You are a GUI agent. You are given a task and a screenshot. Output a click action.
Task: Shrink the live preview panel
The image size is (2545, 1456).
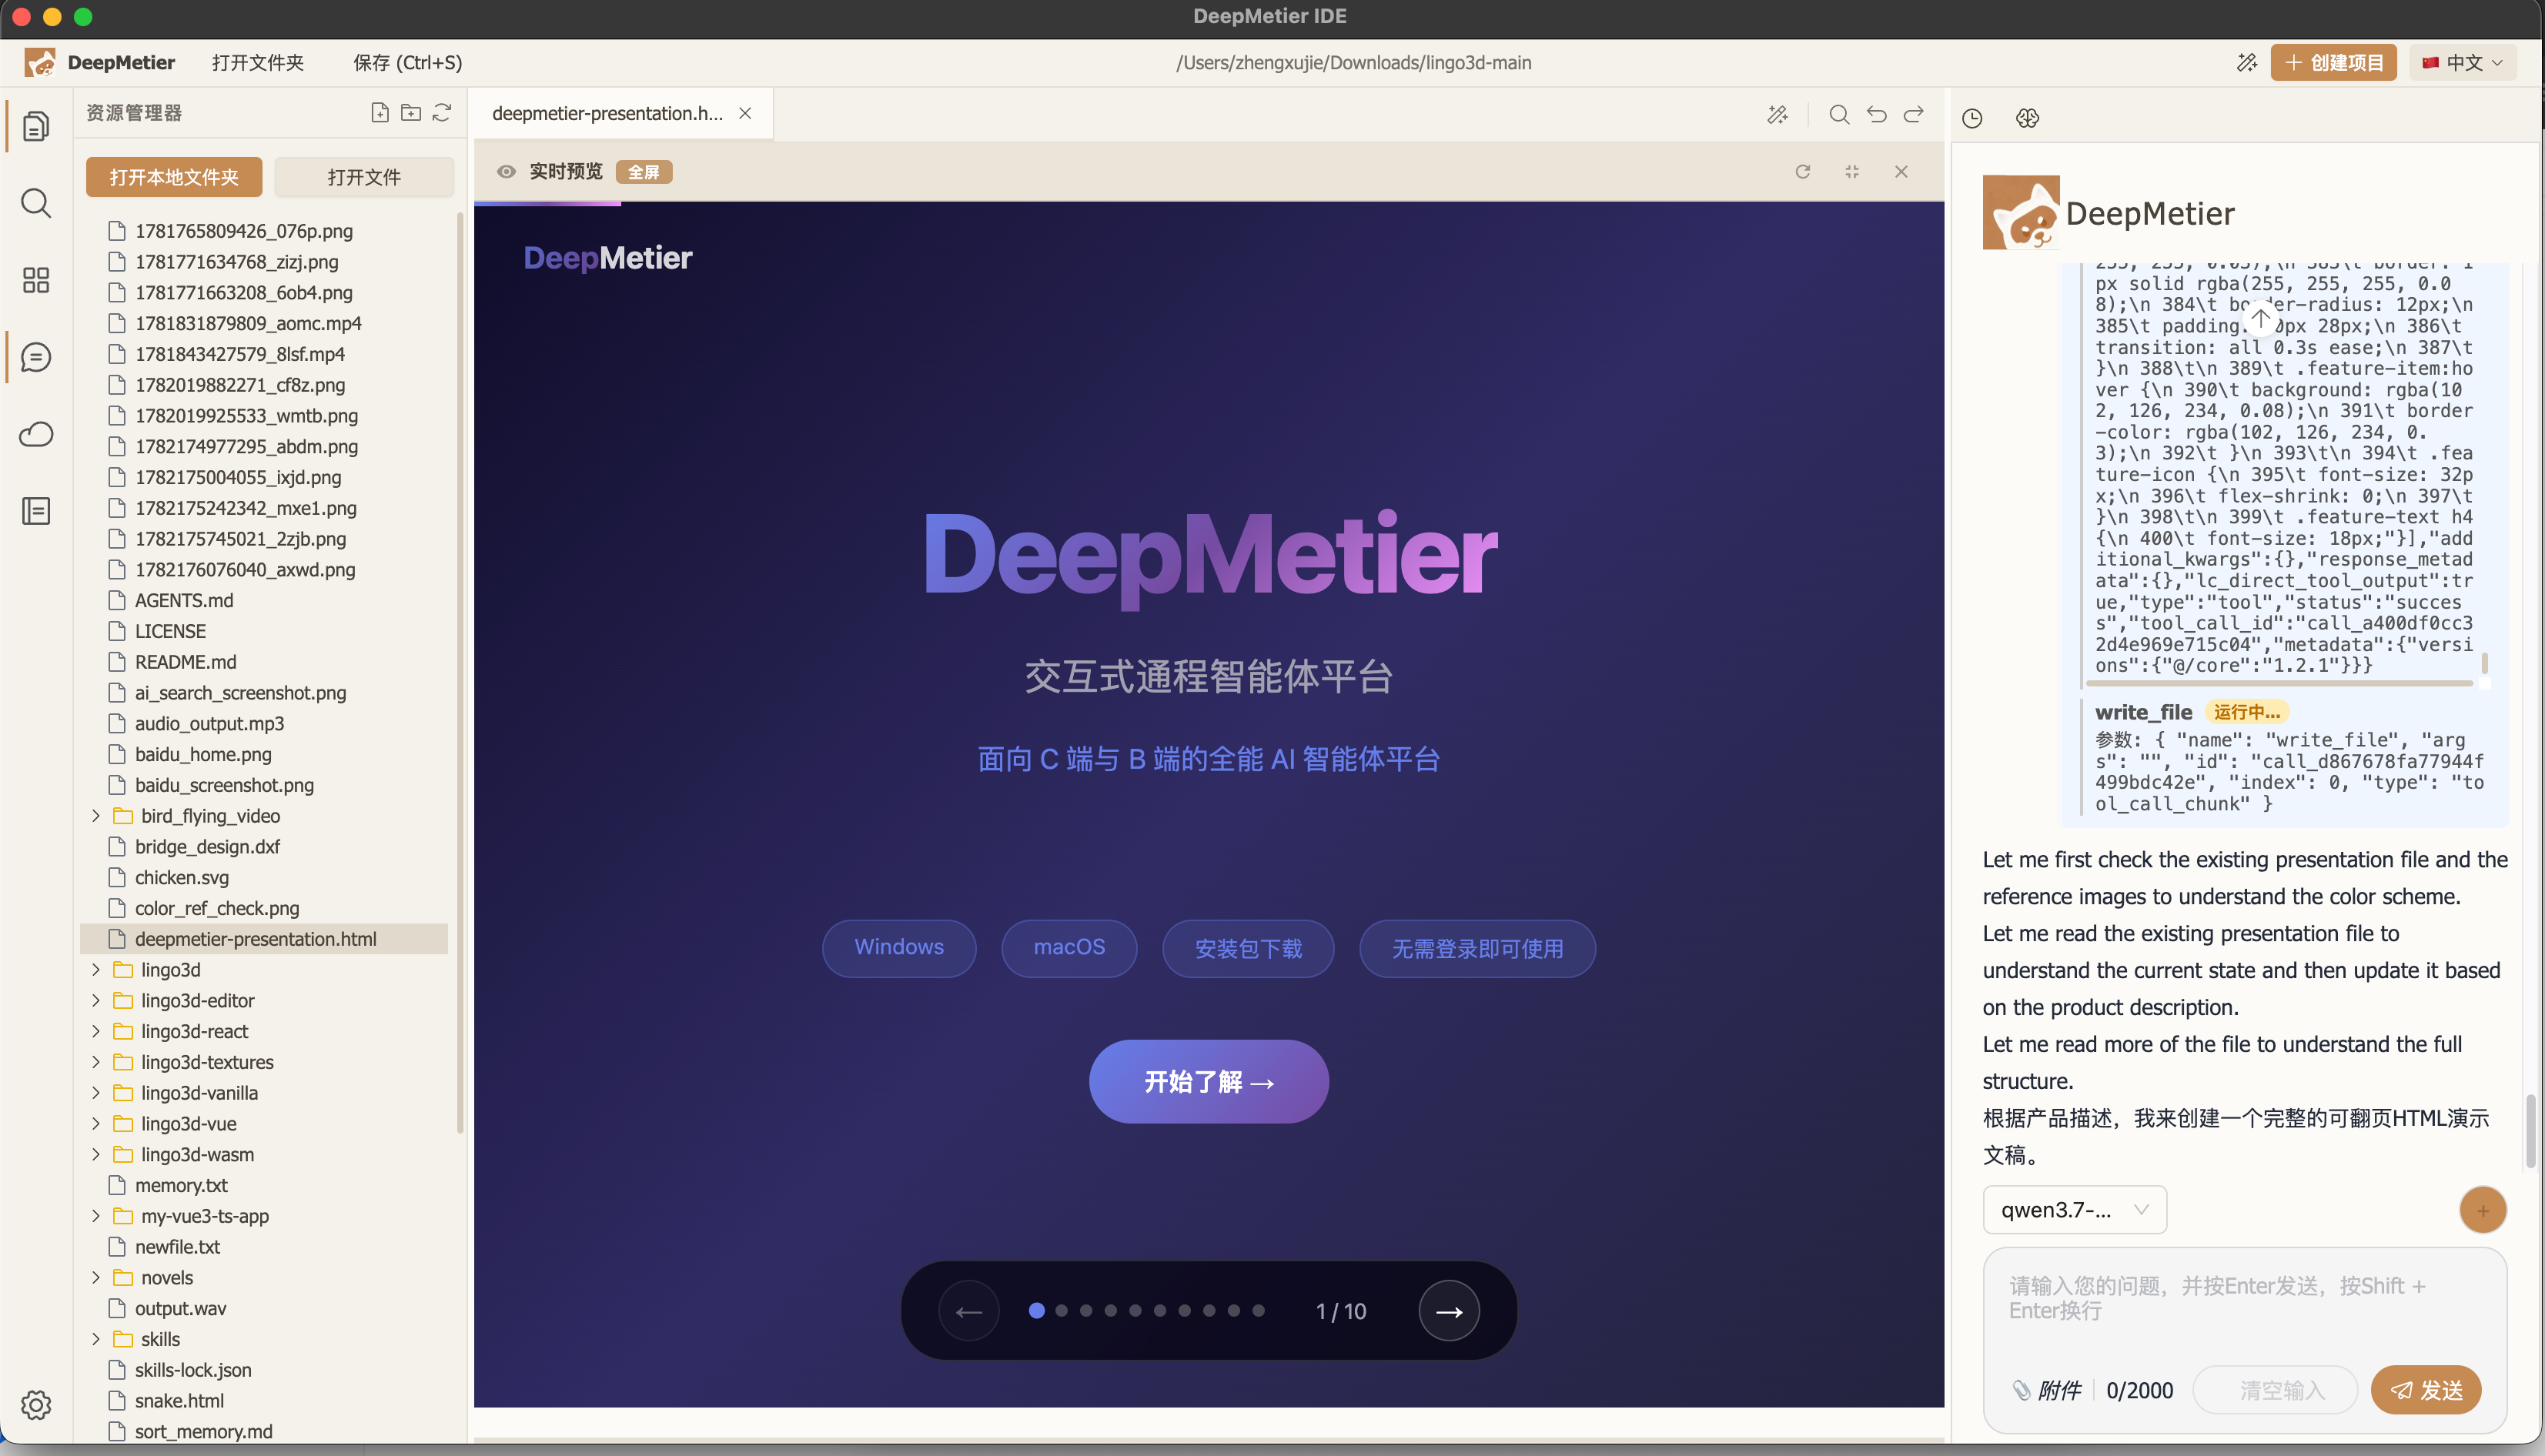click(1852, 172)
